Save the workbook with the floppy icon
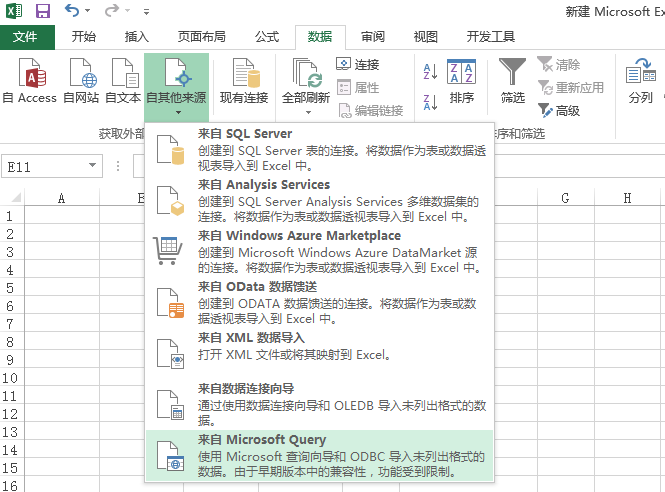665x492 pixels. 42,11
